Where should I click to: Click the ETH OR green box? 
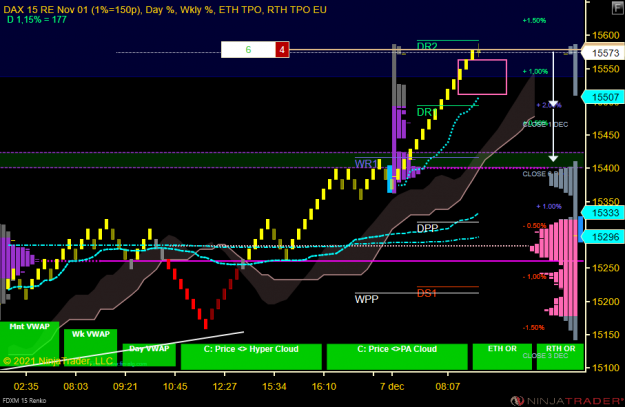tap(502, 356)
